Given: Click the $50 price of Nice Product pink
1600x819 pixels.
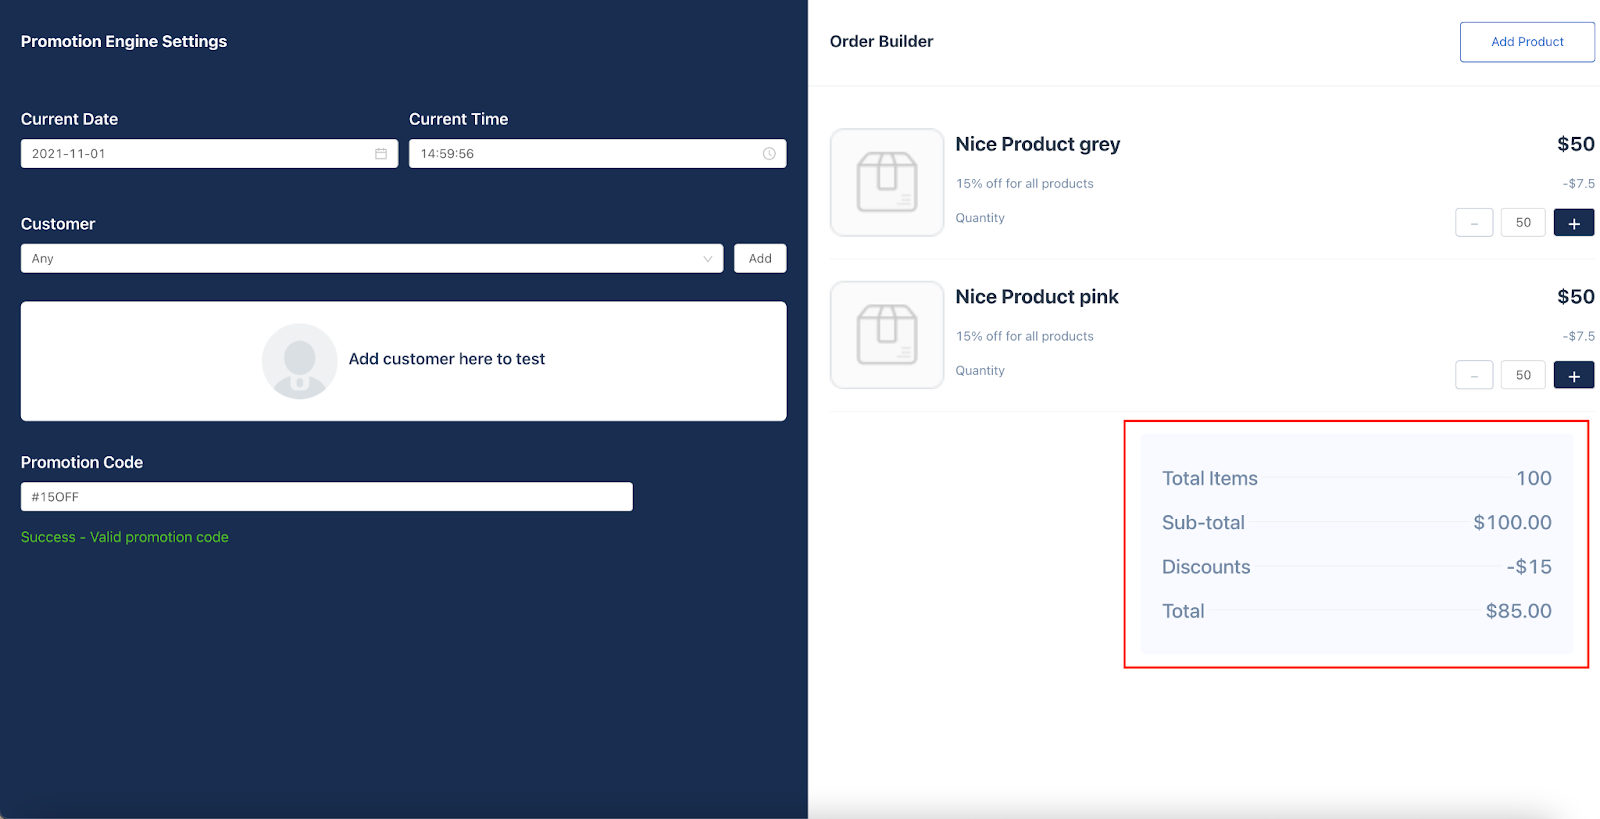Looking at the screenshot, I should [1576, 297].
